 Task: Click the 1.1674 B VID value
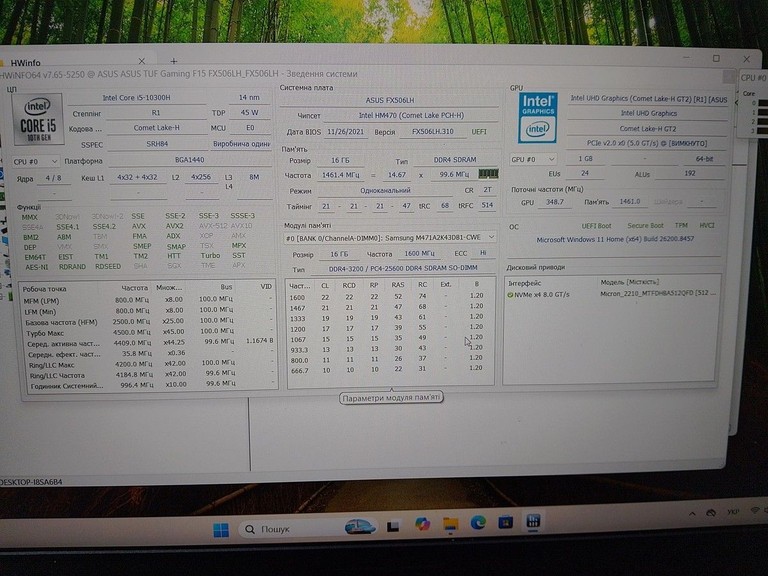coord(259,340)
